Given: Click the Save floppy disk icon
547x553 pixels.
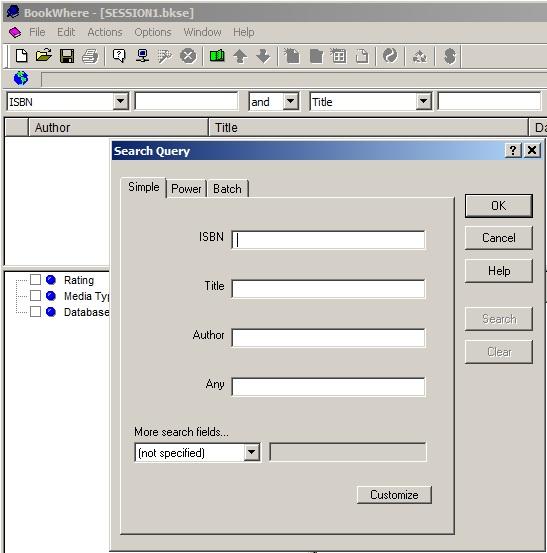Looking at the screenshot, I should [x=67, y=56].
